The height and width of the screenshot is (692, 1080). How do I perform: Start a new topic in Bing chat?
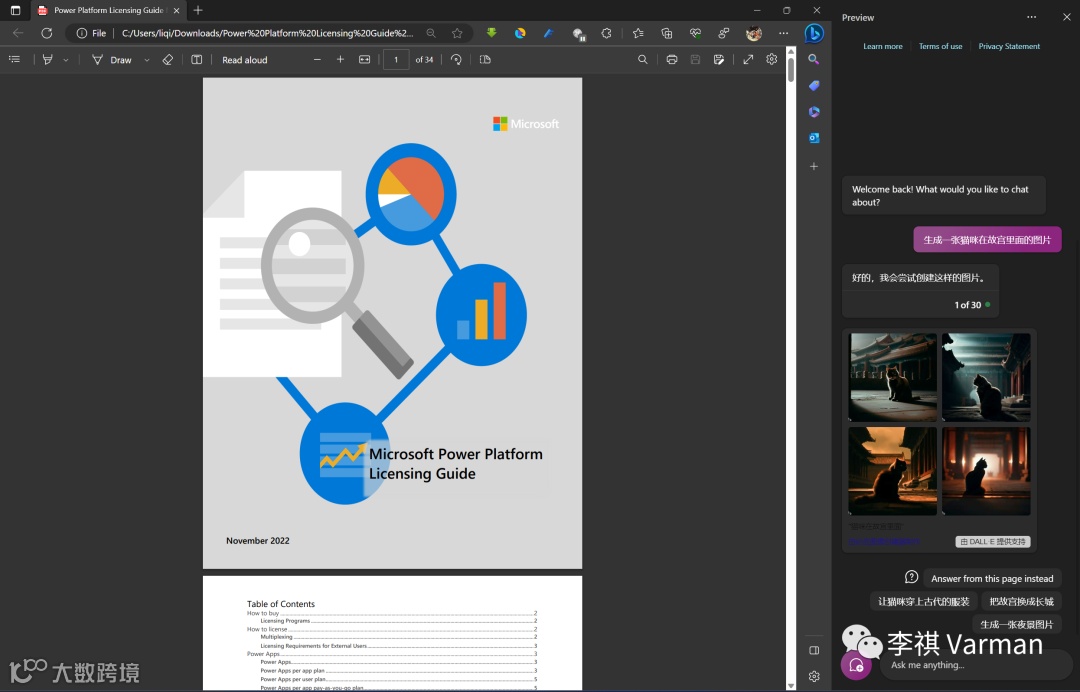click(856, 665)
